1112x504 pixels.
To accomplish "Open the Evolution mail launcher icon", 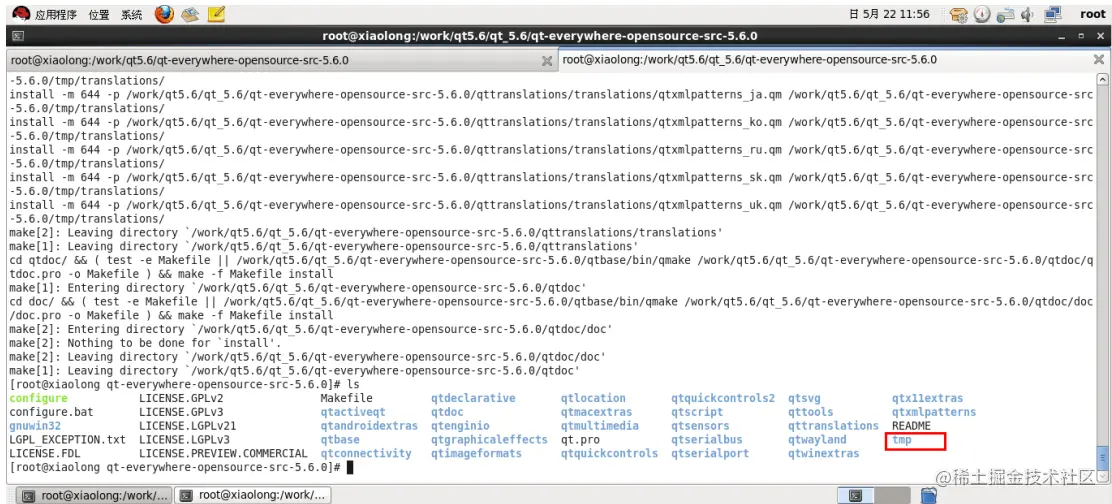I will (x=189, y=14).
